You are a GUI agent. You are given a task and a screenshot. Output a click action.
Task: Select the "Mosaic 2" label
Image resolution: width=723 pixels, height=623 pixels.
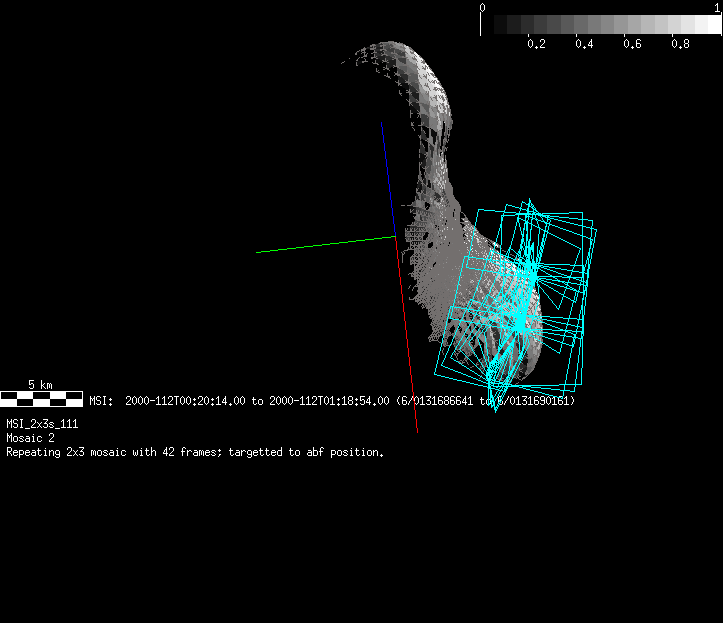click(30, 438)
